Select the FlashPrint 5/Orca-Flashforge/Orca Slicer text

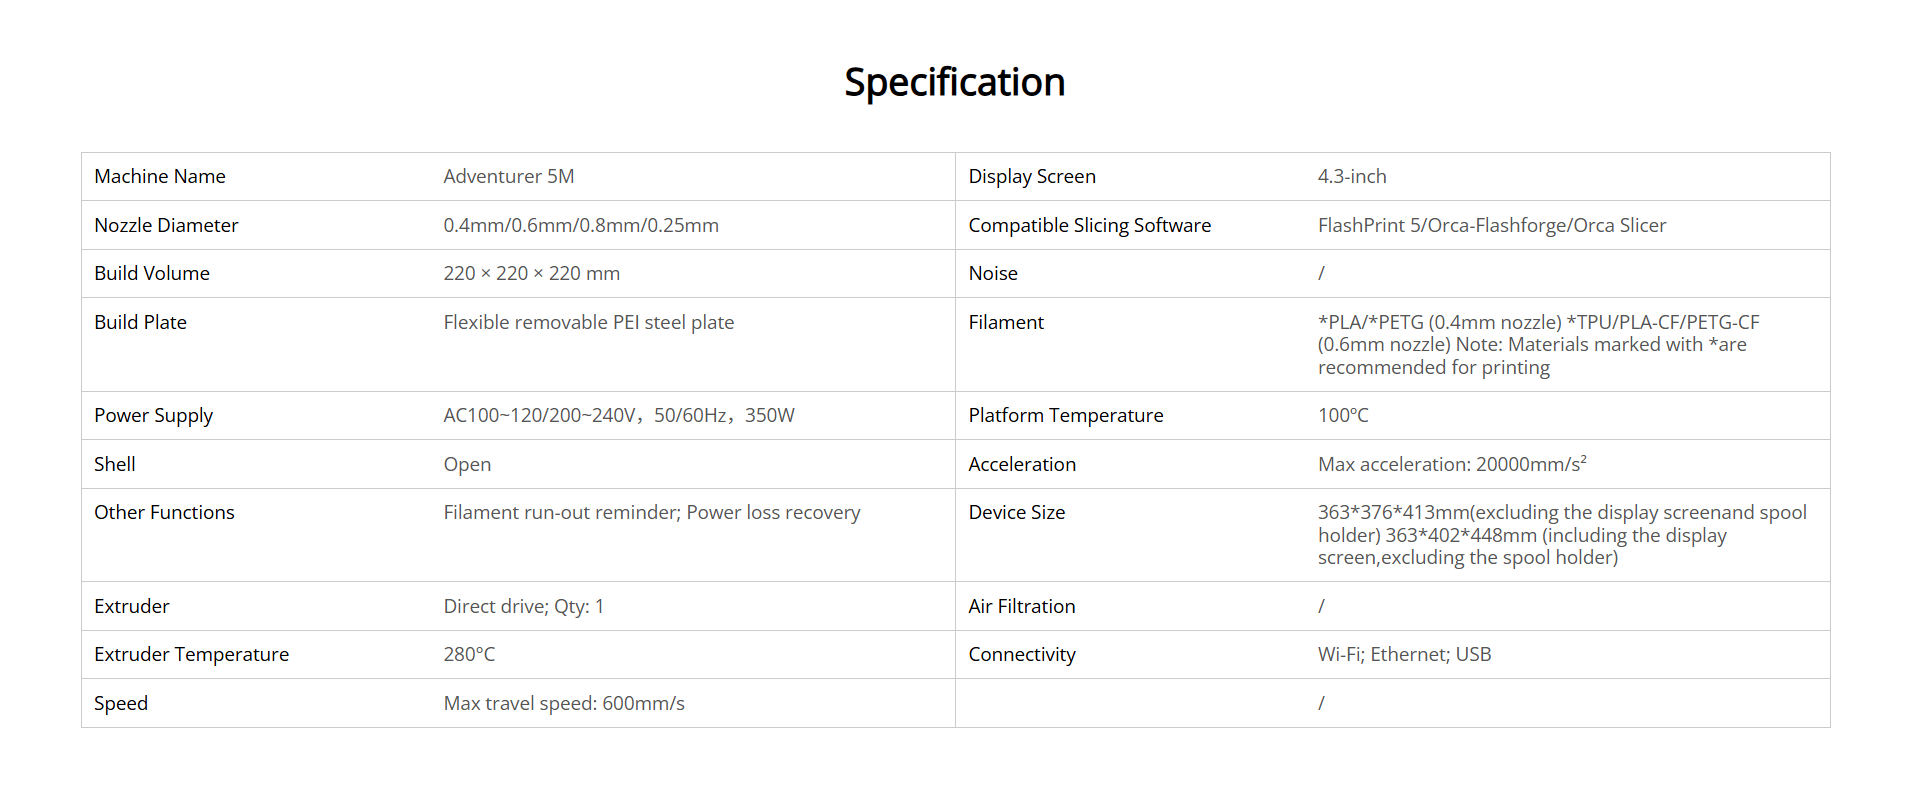[1491, 226]
